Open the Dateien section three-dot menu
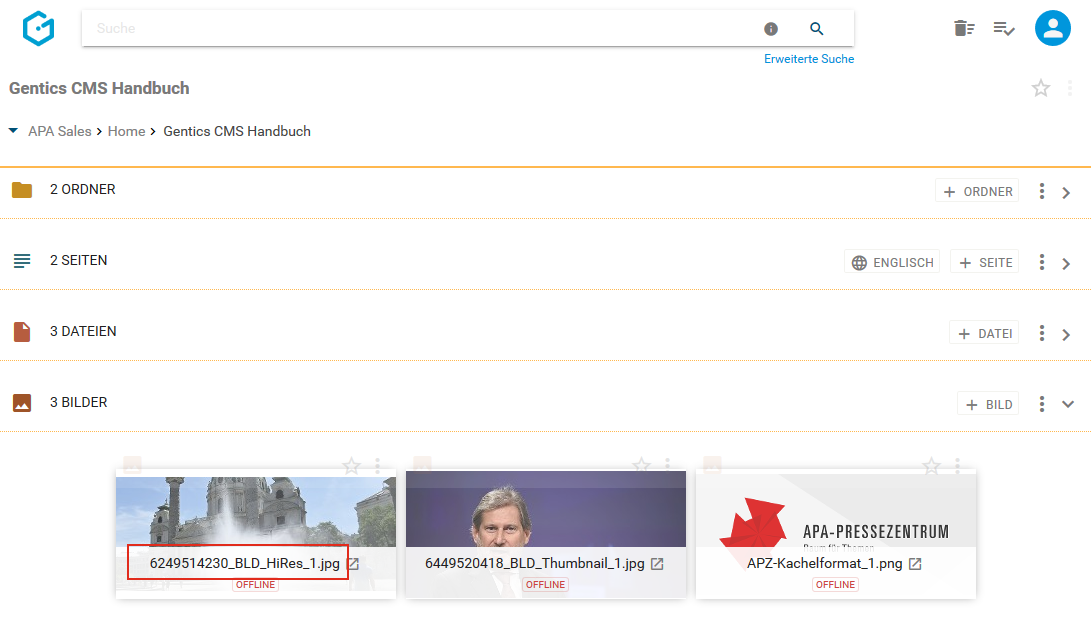Image resolution: width=1091 pixels, height=623 pixels. tap(1041, 333)
